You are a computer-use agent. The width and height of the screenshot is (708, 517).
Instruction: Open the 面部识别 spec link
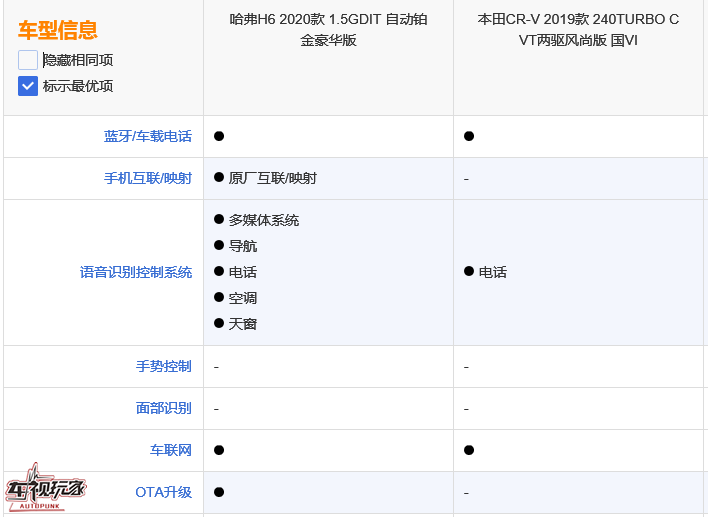click(164, 408)
